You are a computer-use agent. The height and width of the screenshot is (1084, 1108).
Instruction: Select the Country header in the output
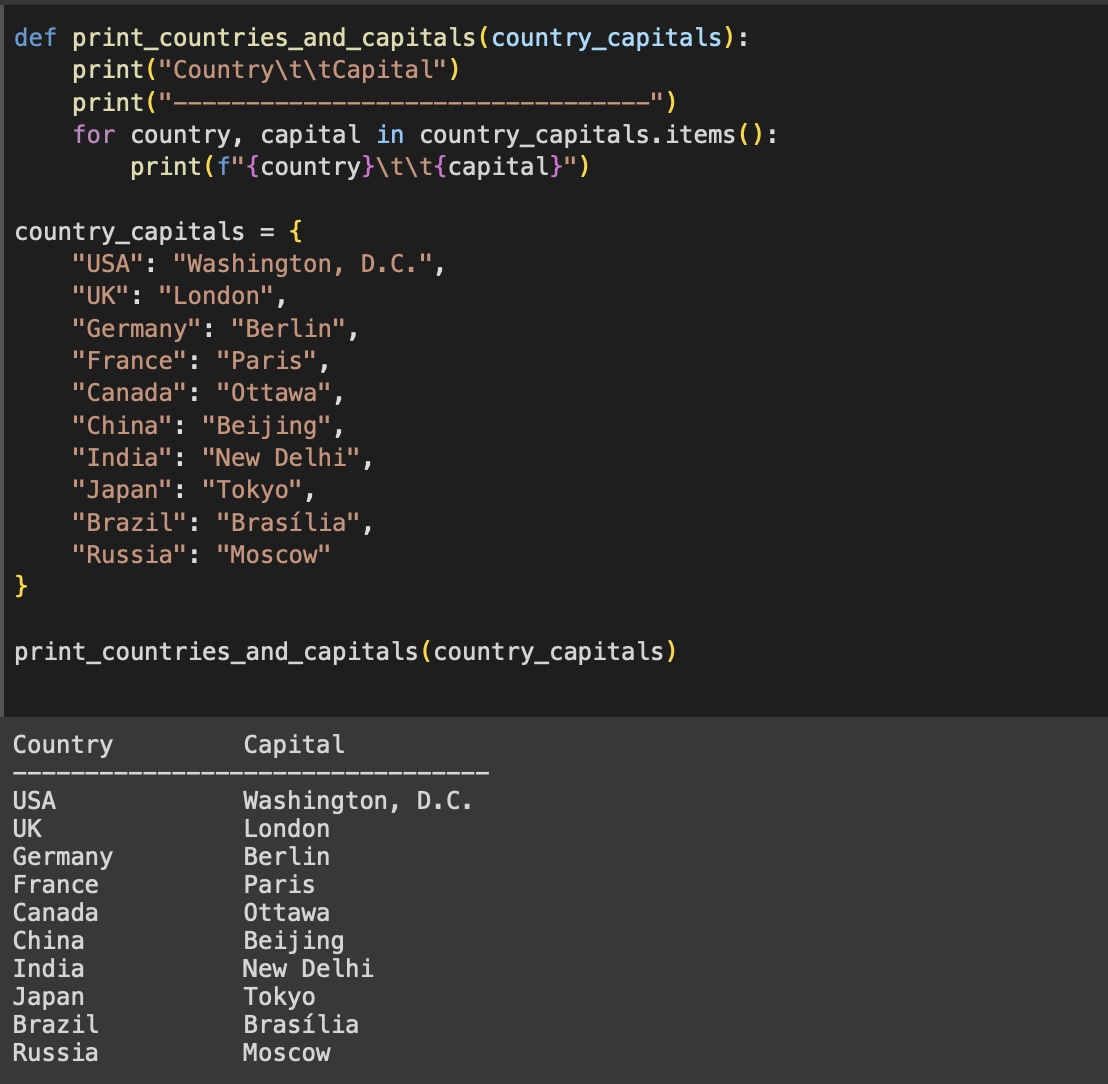point(62,744)
